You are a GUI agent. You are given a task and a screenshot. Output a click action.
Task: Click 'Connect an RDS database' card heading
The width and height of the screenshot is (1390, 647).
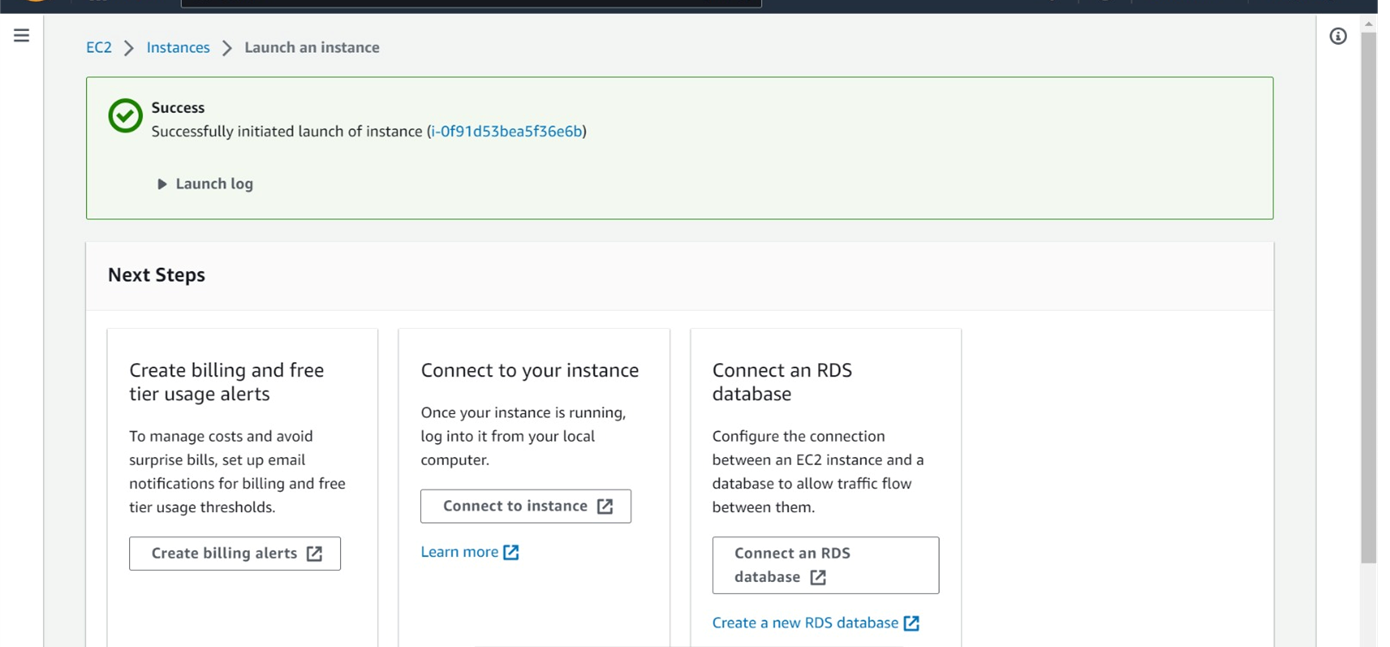click(782, 382)
